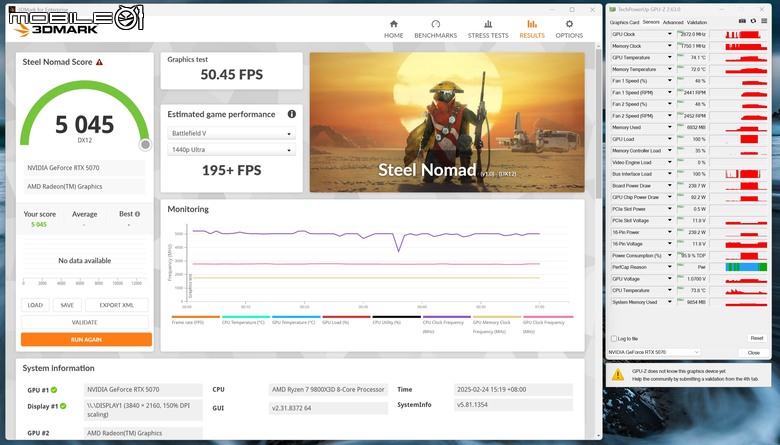Image resolution: width=780 pixels, height=445 pixels.
Task: Open the Fan 1 Speed (%) sensor dropdown
Action: pyautogui.click(x=670, y=81)
